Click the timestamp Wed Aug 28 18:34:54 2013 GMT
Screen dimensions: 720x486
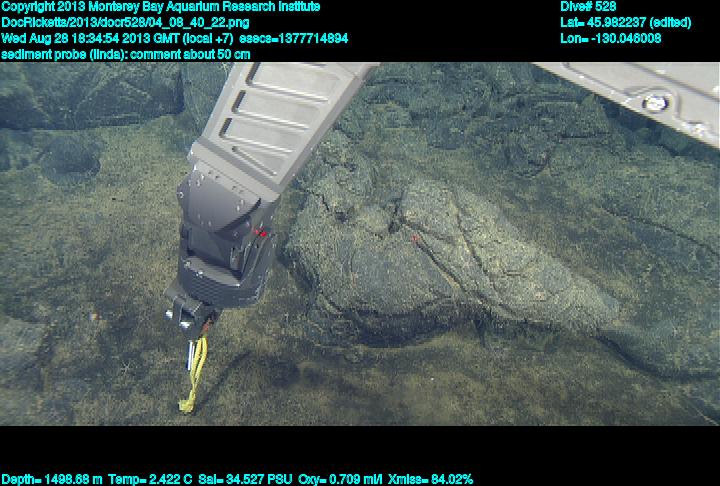tap(92, 38)
